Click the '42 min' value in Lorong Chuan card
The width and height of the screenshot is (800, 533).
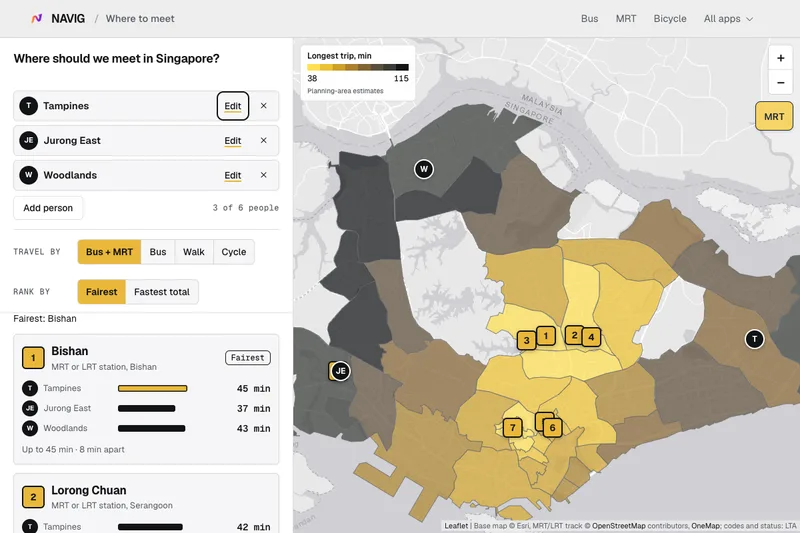tap(254, 527)
